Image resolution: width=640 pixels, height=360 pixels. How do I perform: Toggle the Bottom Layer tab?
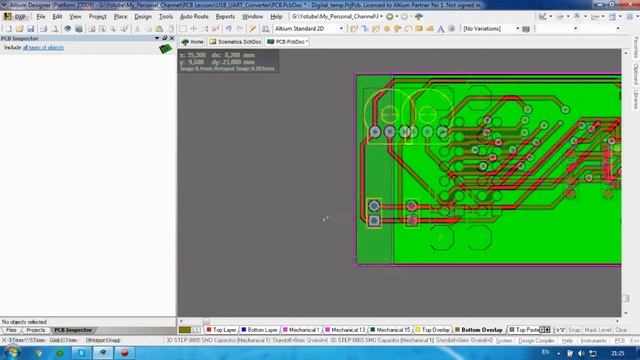260,330
